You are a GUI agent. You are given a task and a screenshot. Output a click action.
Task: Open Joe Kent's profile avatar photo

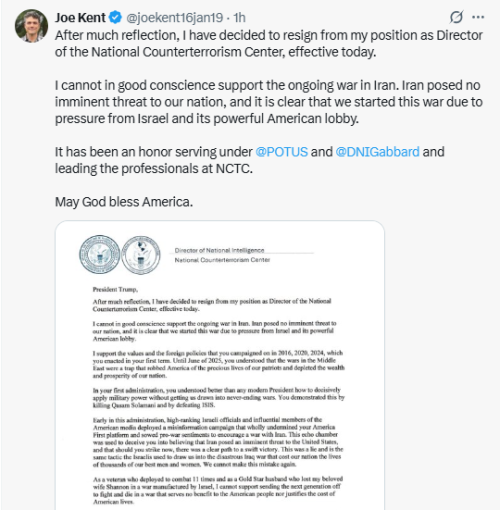pos(31,26)
